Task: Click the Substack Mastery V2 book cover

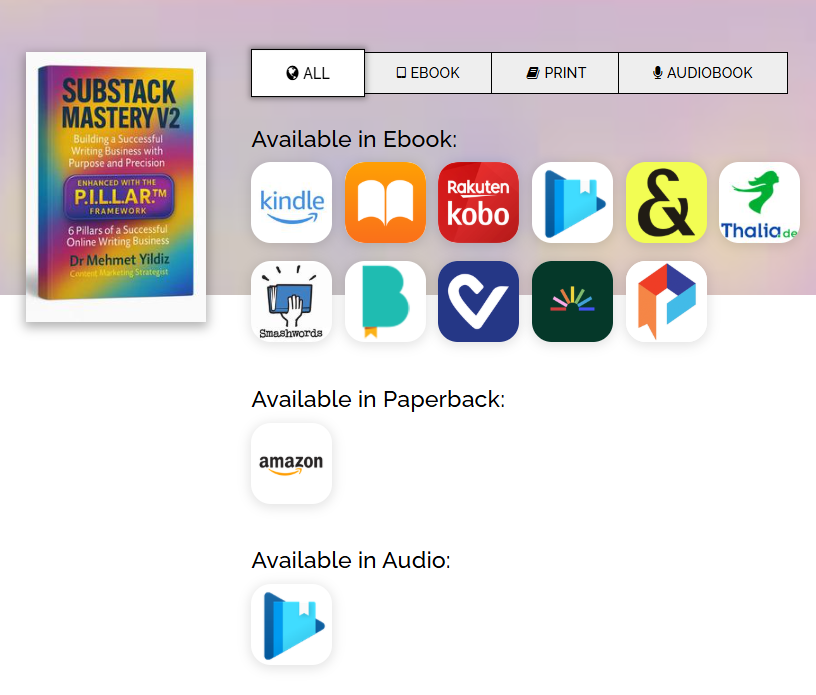Action: click(x=116, y=187)
